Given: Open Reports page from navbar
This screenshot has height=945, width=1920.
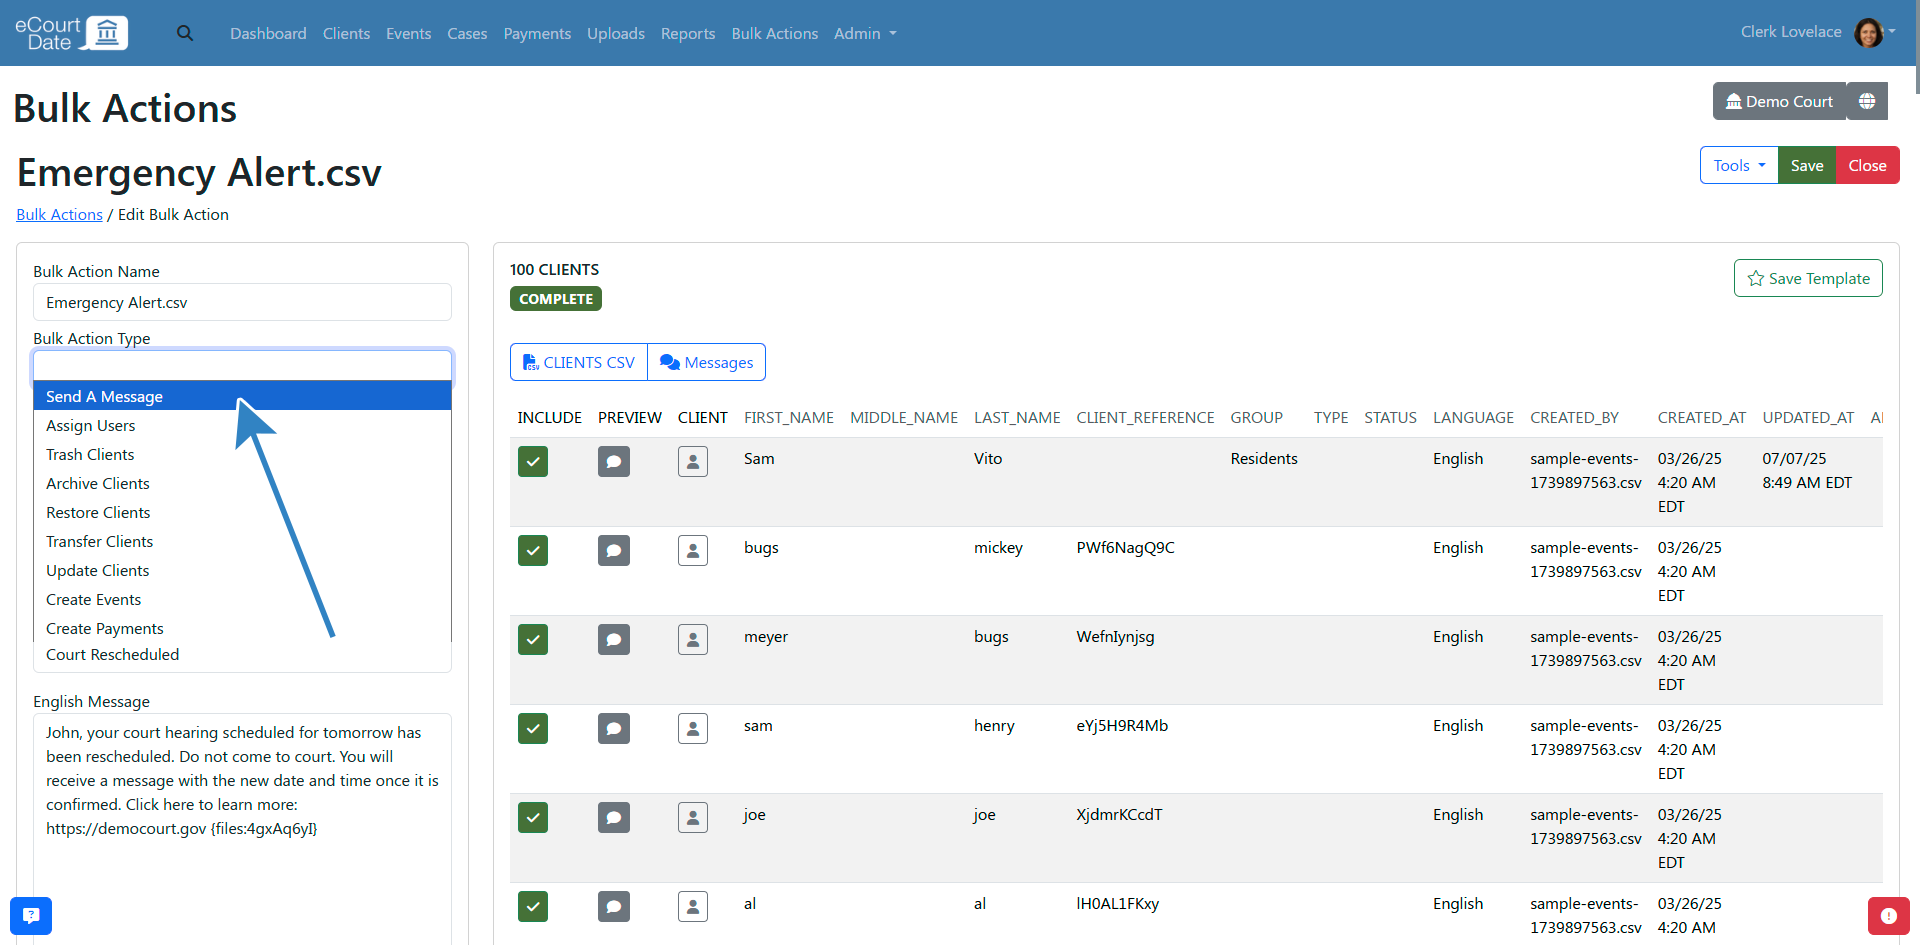Looking at the screenshot, I should (x=688, y=33).
